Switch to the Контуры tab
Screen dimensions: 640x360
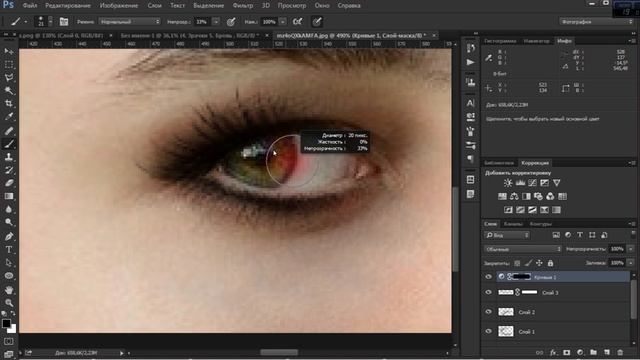540,224
